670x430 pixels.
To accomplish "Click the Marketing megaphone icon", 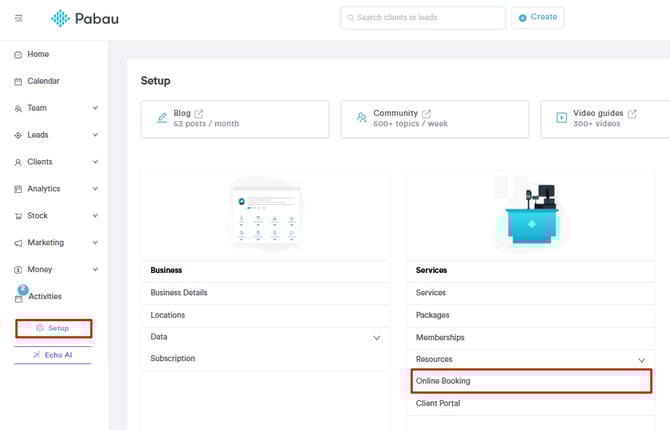I will (x=18, y=243).
